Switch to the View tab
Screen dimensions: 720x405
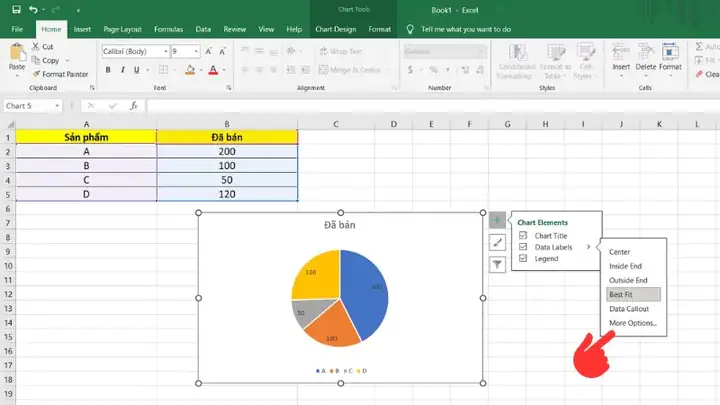coord(266,29)
